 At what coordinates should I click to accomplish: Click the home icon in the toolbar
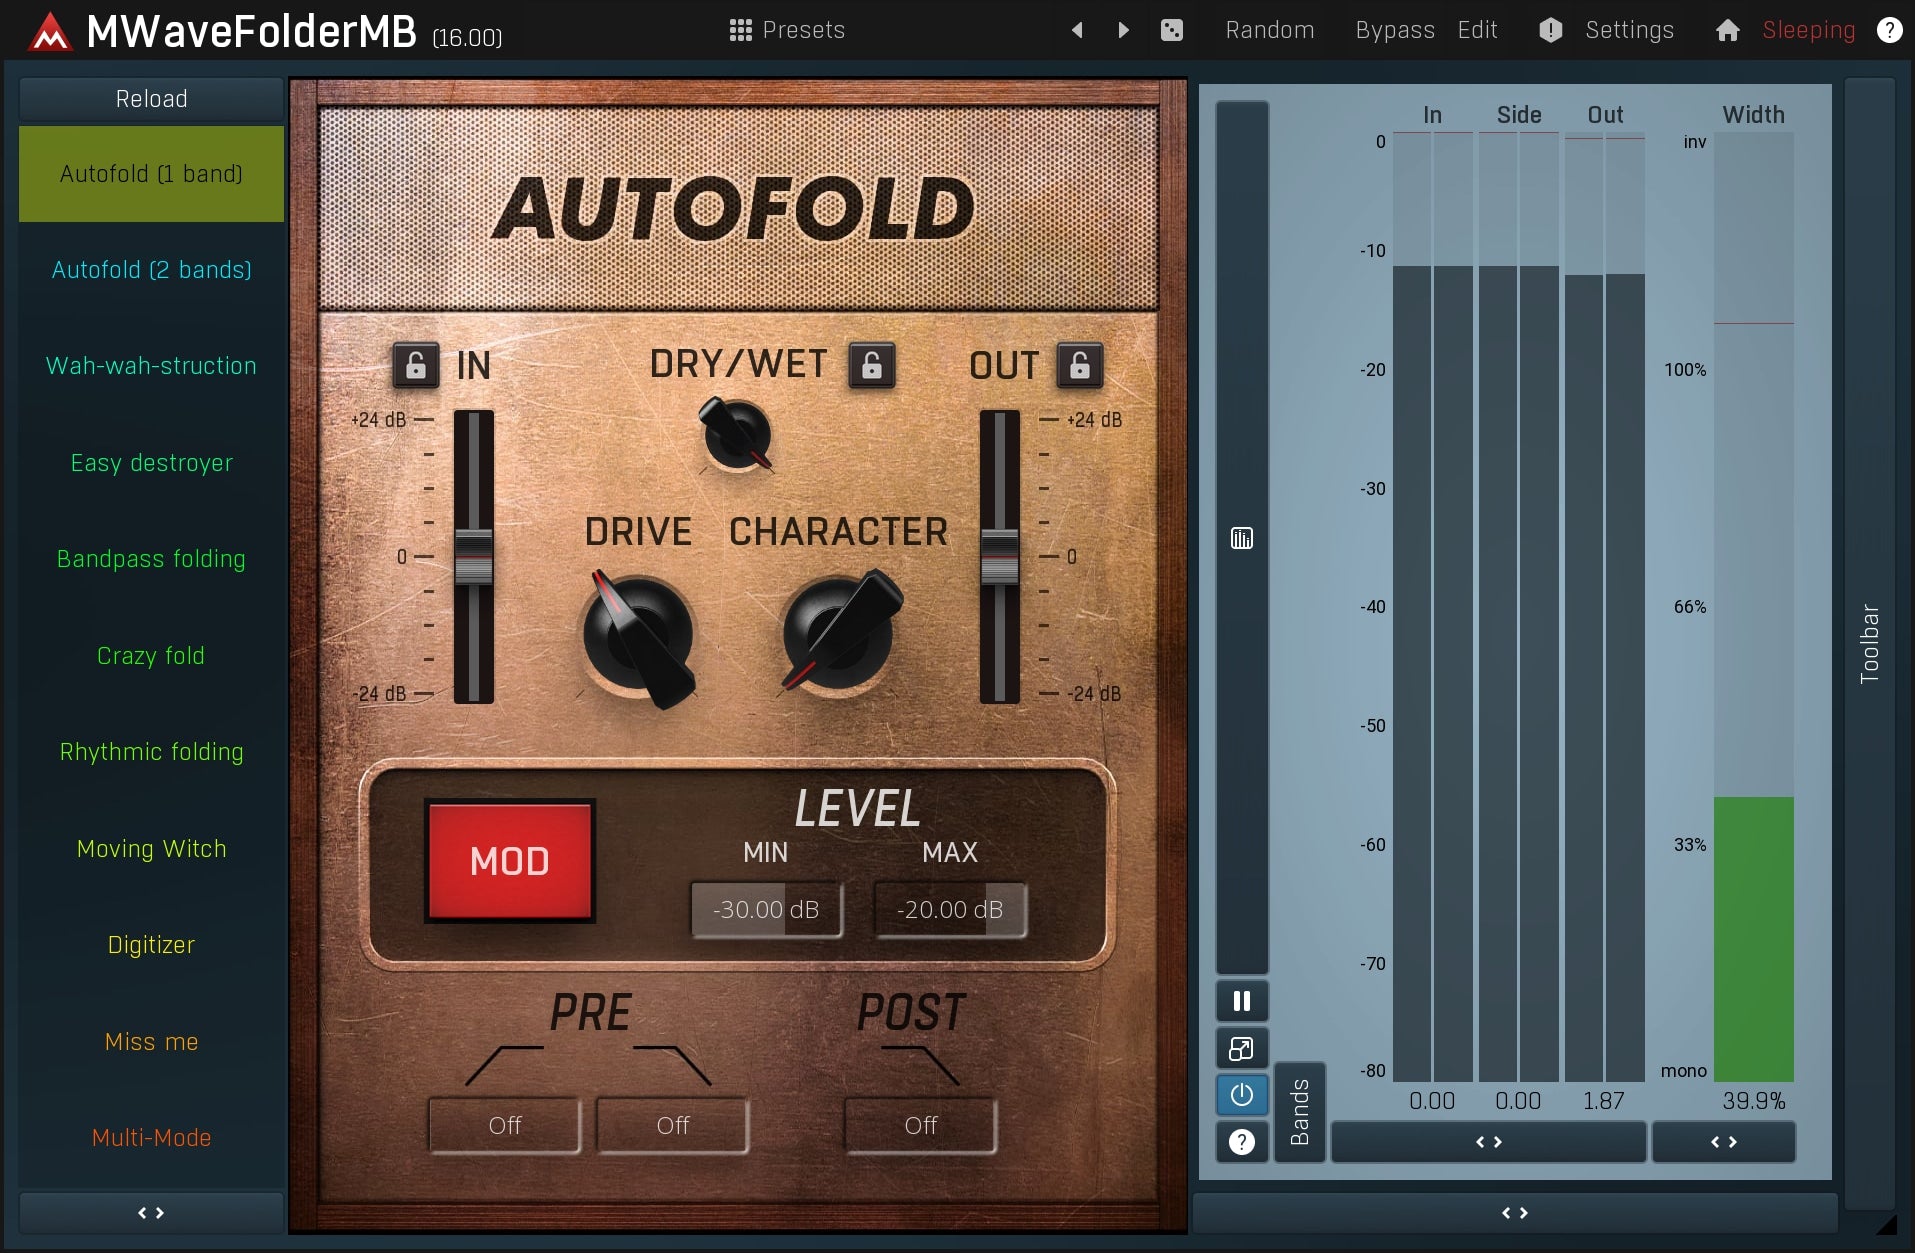(x=1727, y=30)
